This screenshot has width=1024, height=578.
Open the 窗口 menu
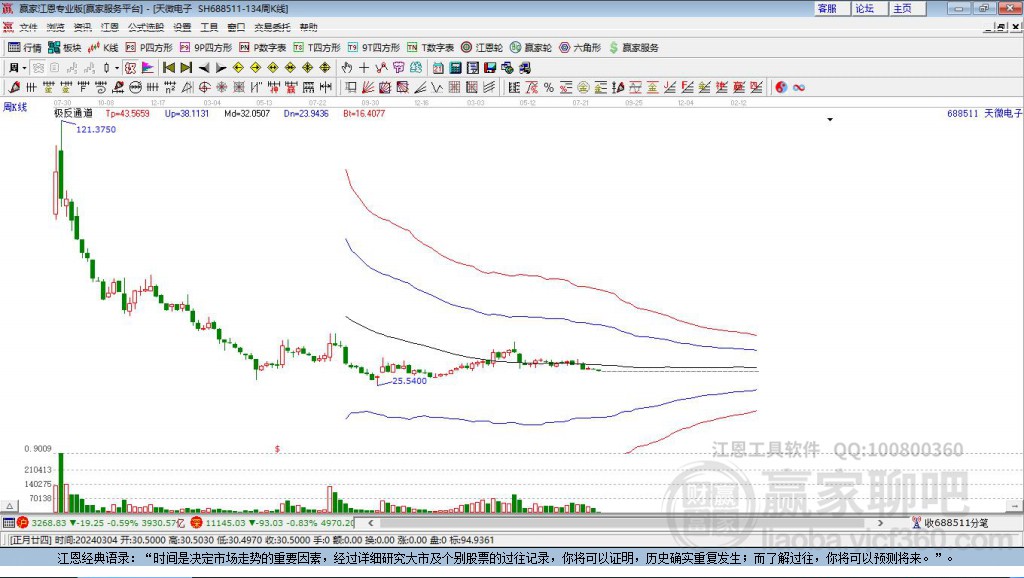[236, 27]
